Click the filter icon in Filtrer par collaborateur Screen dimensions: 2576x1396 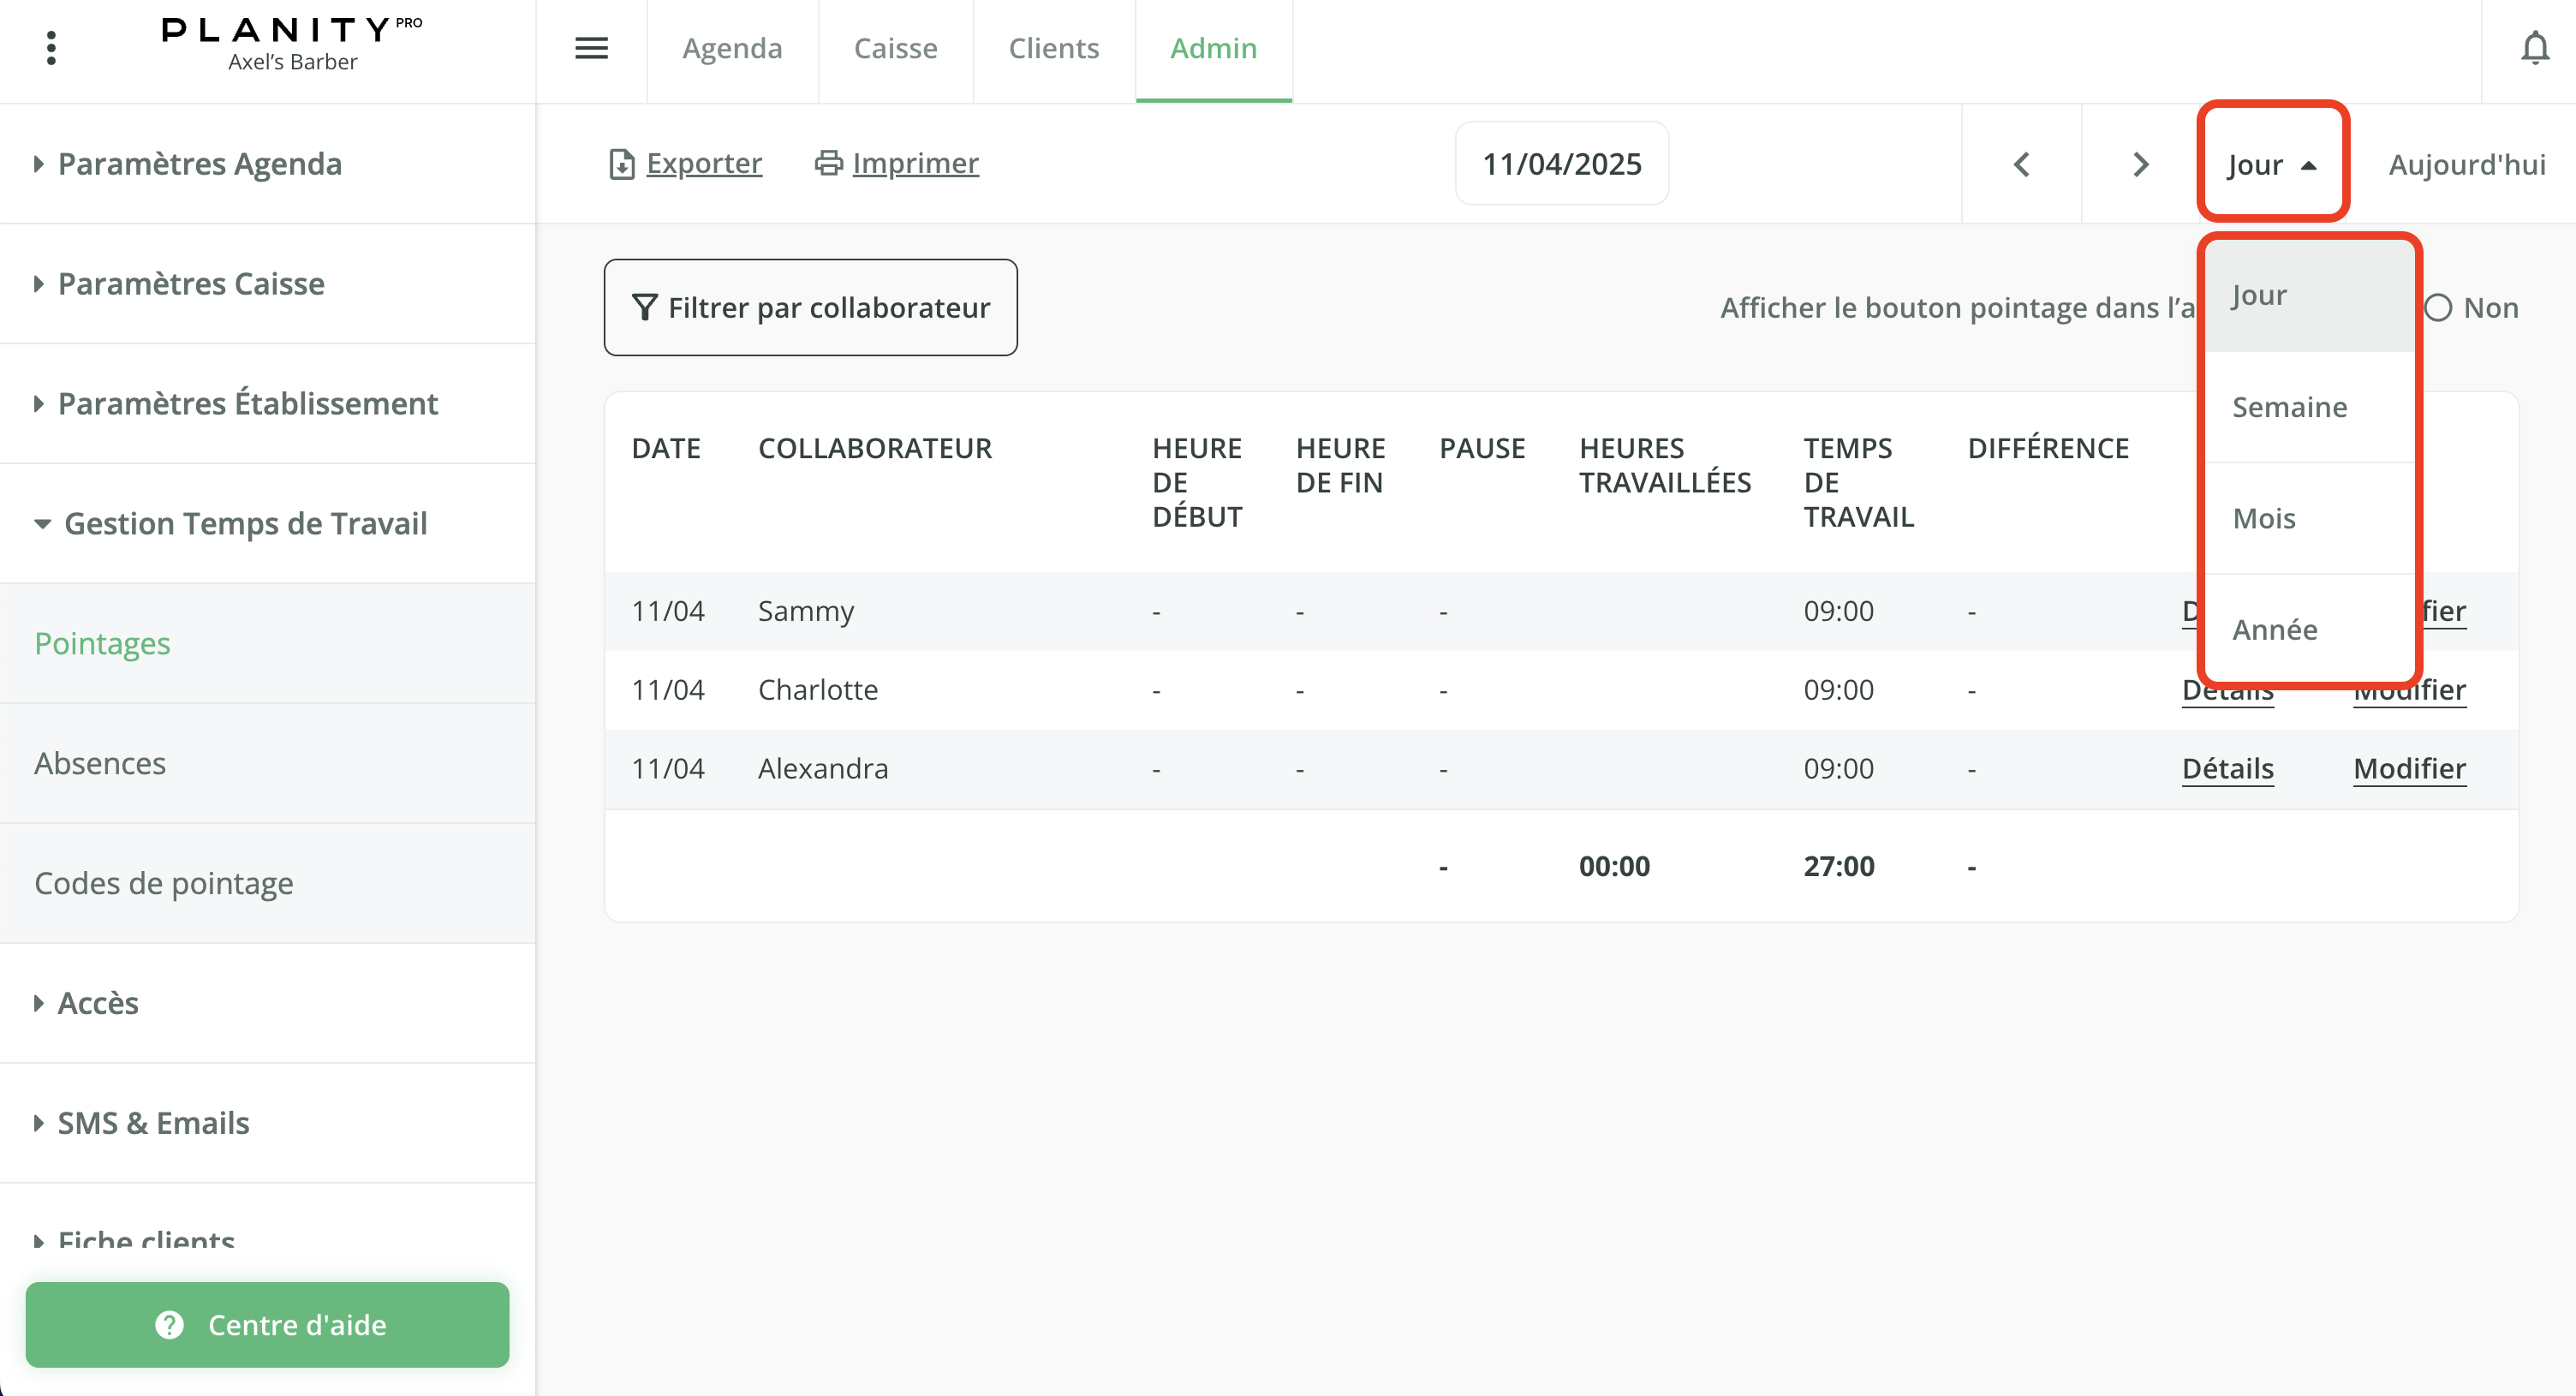(645, 307)
